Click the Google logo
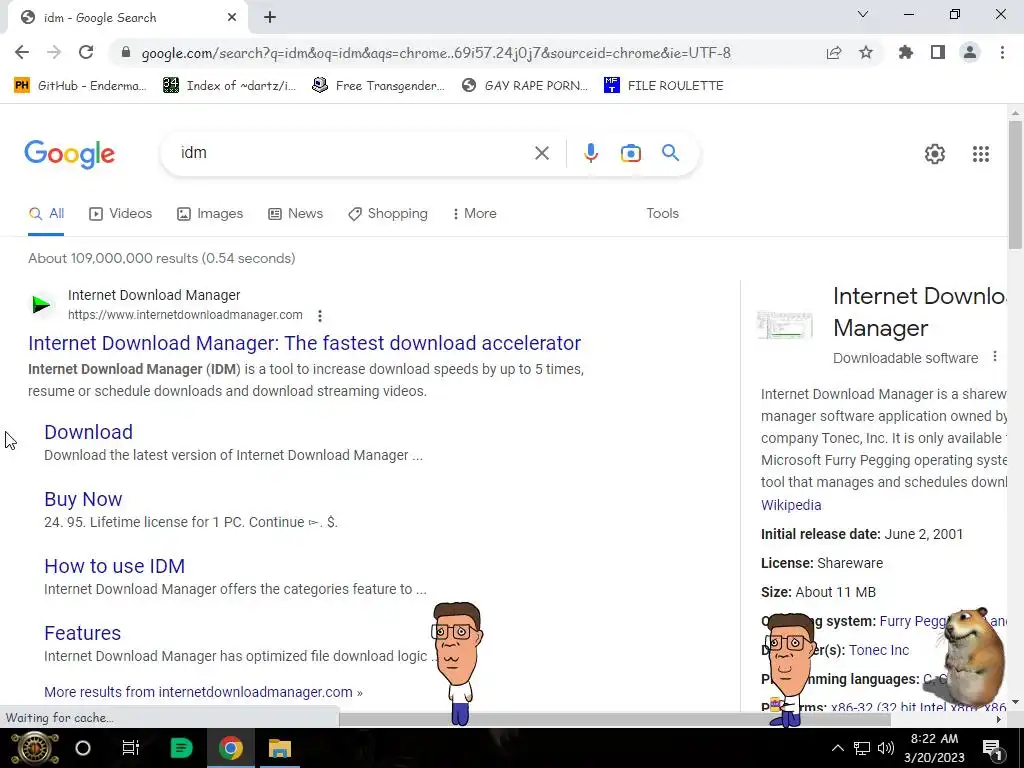 tap(70, 155)
